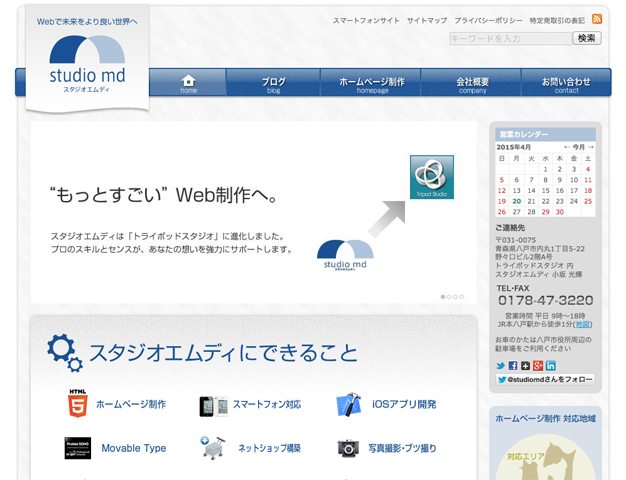The image size is (626, 480).
Task: Click the @studiomd follow button
Action: (545, 379)
